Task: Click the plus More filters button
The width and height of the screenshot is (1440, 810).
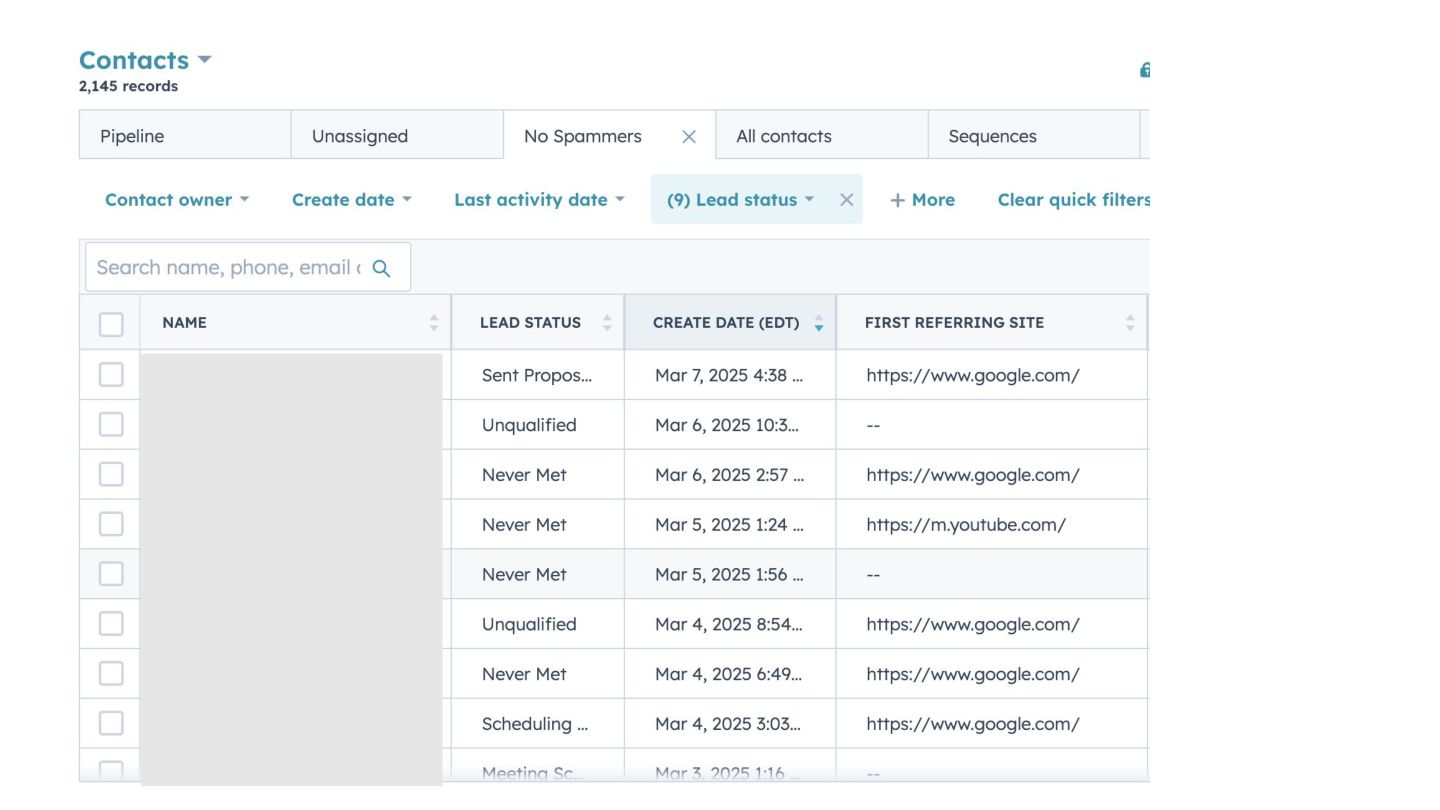Action: coord(922,200)
